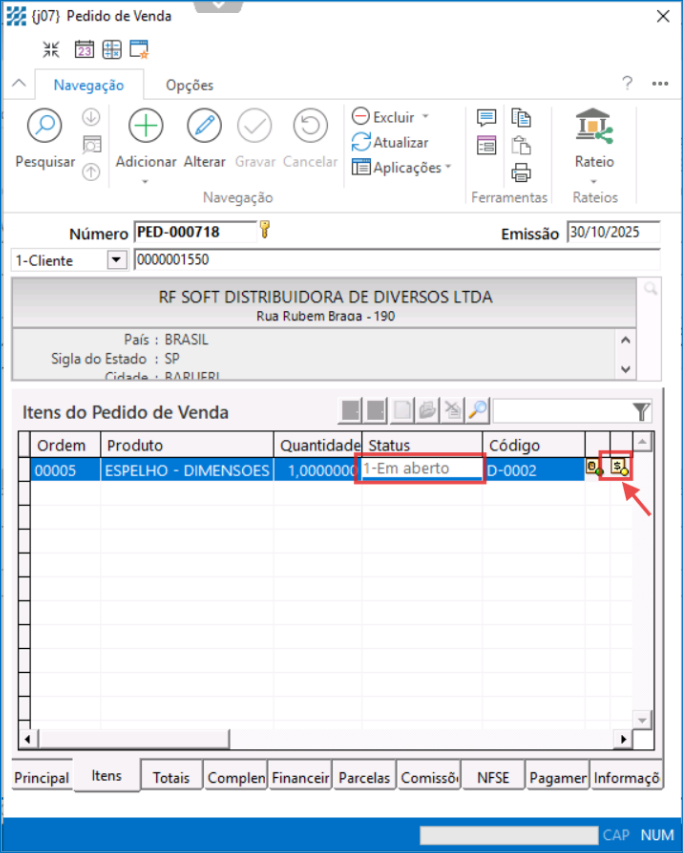Expand the Aplicações dropdown menu
The width and height of the screenshot is (684, 853).
pyautogui.click(x=447, y=168)
